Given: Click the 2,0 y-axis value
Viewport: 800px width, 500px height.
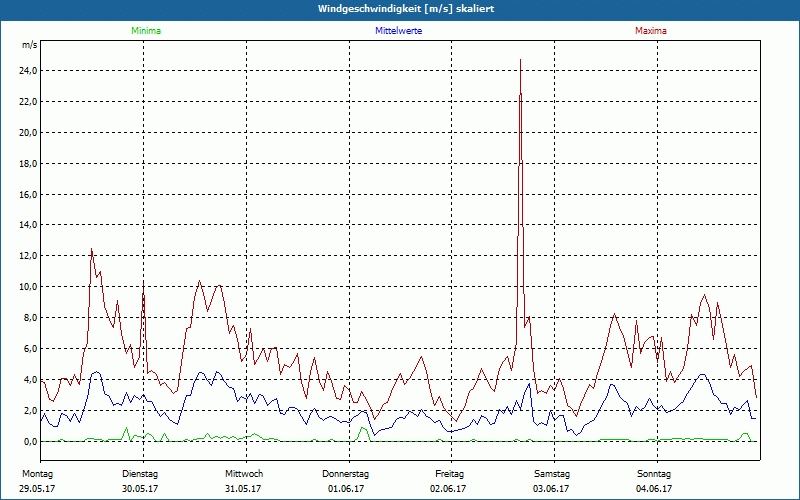Looking at the screenshot, I should click(x=30, y=411).
